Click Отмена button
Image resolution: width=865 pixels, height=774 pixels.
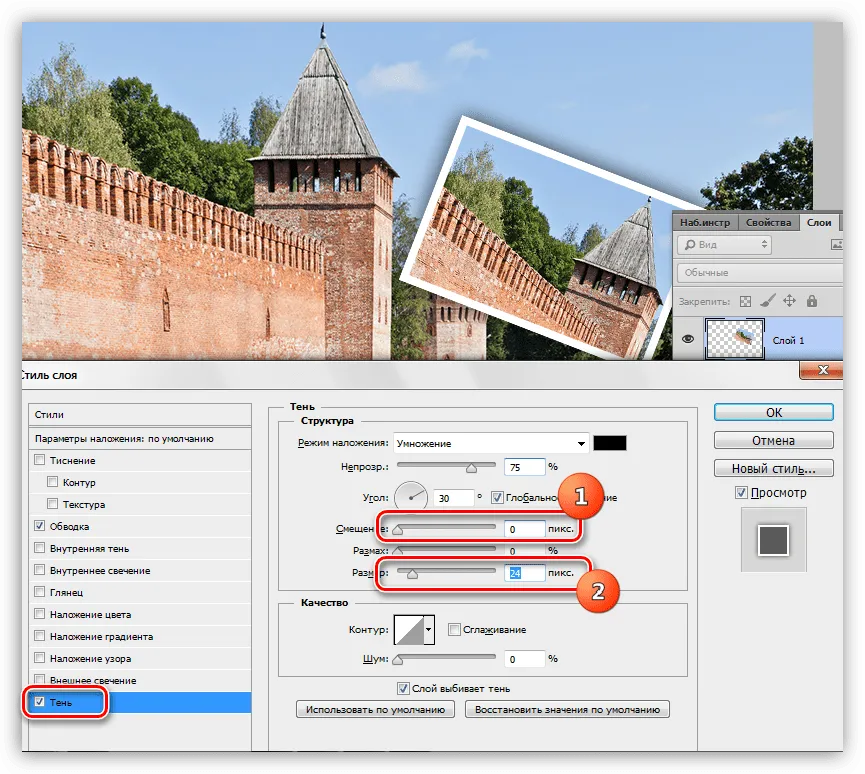tap(773, 440)
